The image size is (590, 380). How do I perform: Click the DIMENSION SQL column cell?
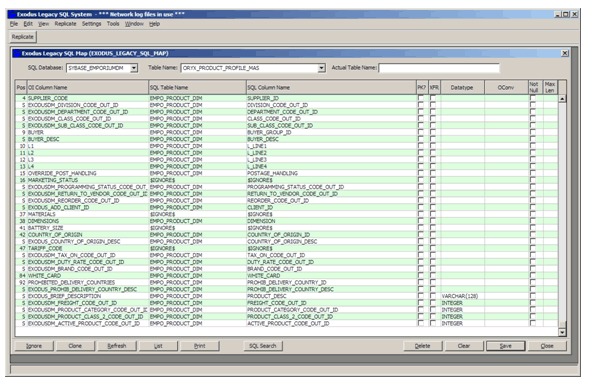(331, 221)
